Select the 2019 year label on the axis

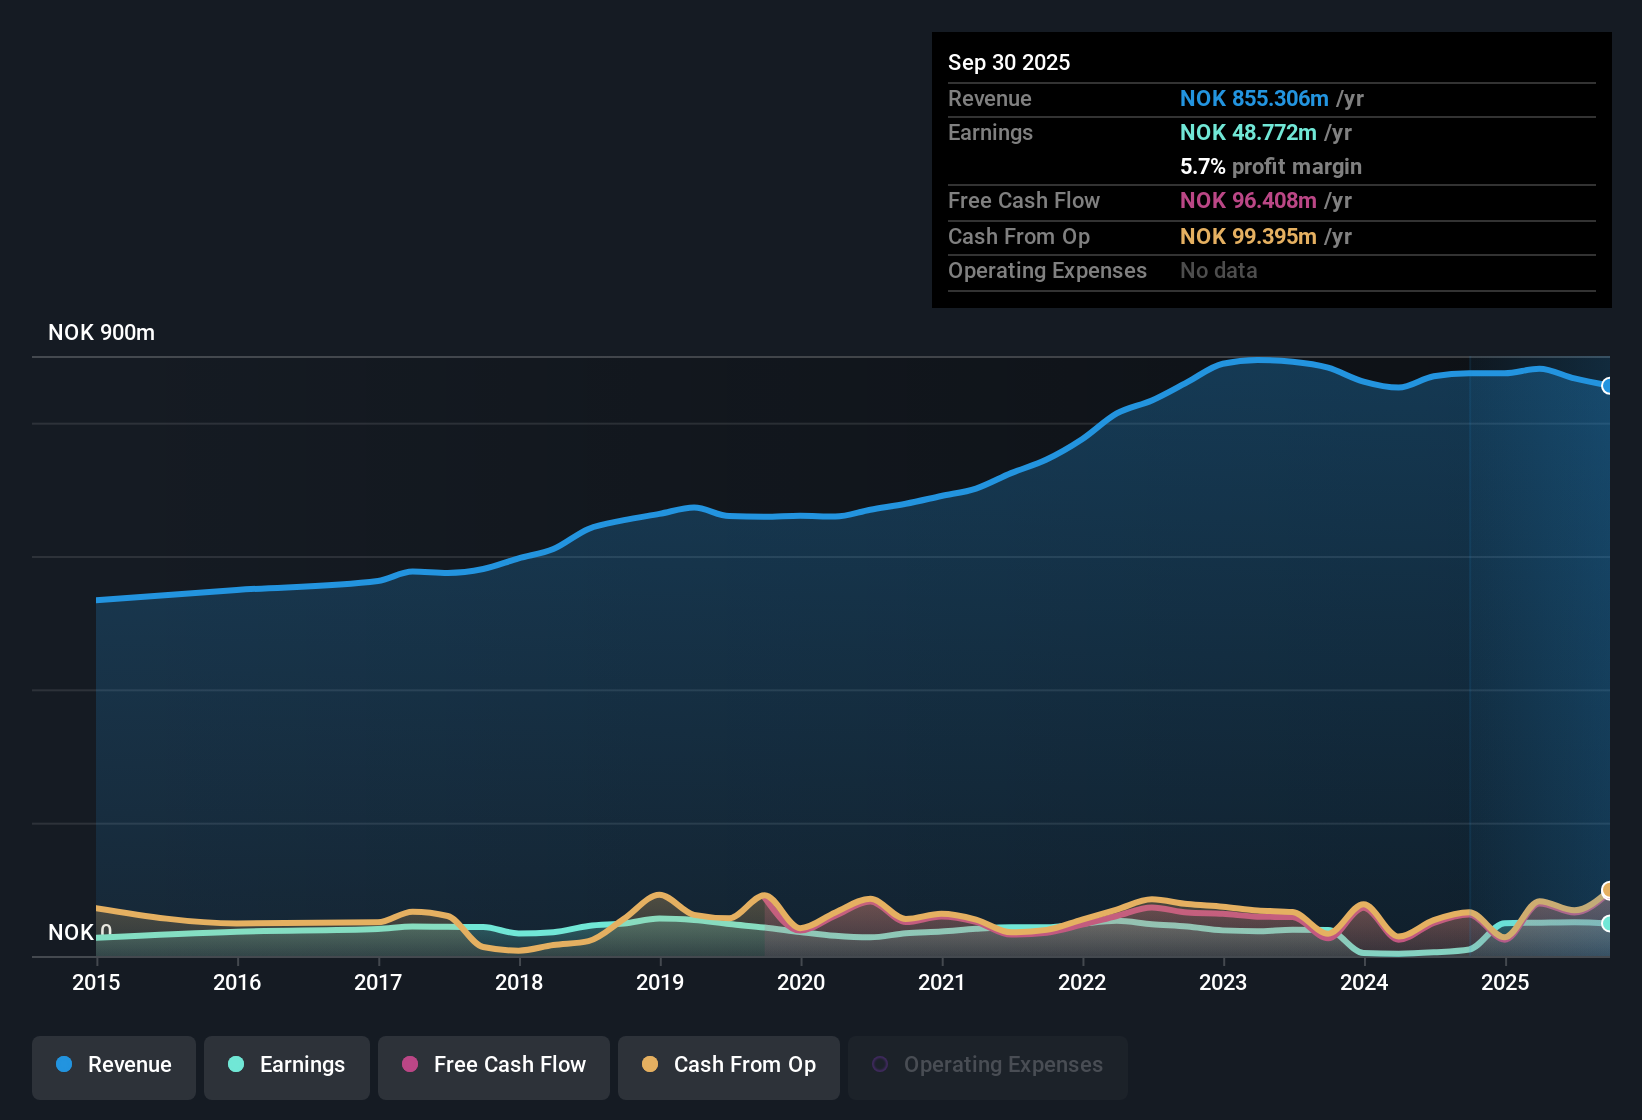click(660, 983)
